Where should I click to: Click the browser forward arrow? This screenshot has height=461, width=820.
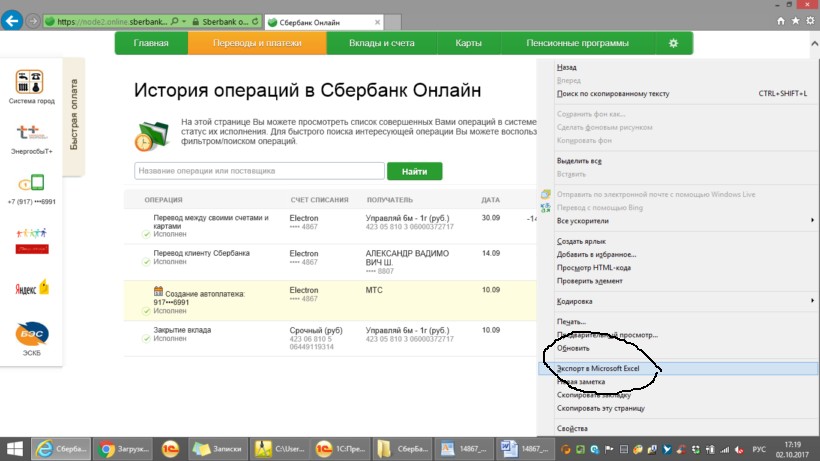33,21
